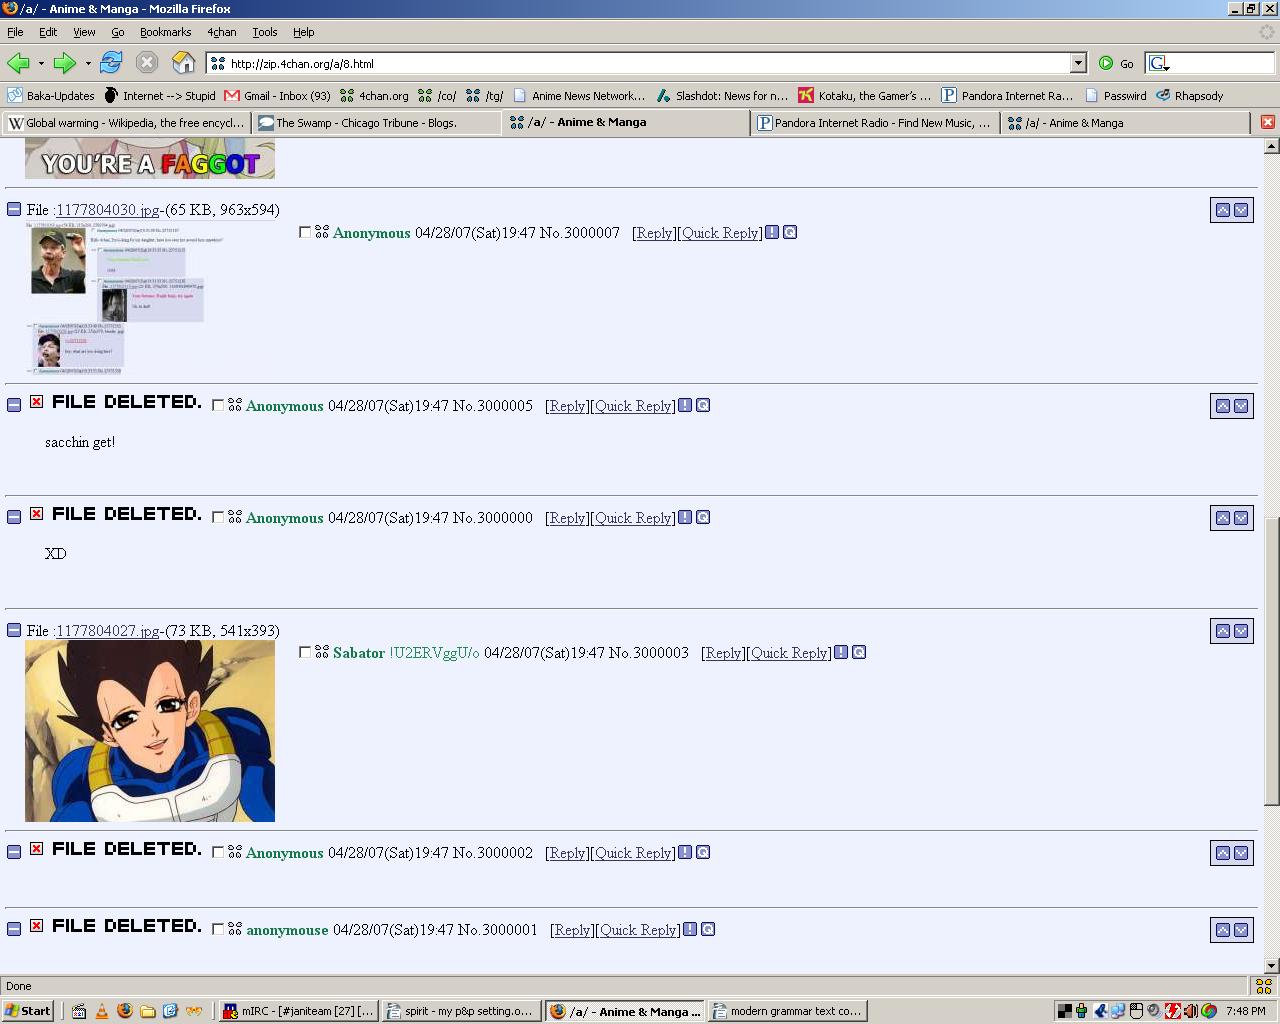Screen dimensions: 1280x1024
Task: Click report icon on Sabator post No.3000003
Action: (x=841, y=652)
